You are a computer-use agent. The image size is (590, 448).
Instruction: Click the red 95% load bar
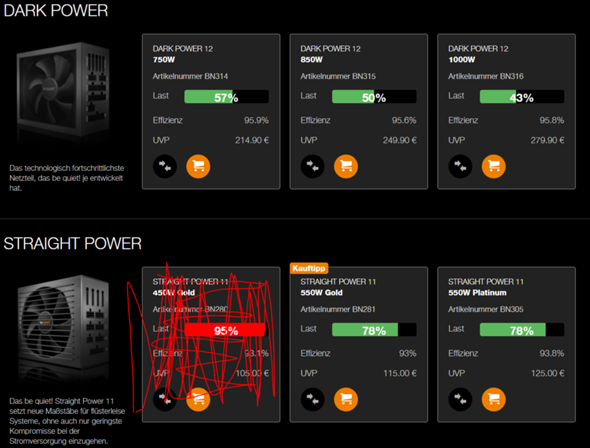pos(227,330)
